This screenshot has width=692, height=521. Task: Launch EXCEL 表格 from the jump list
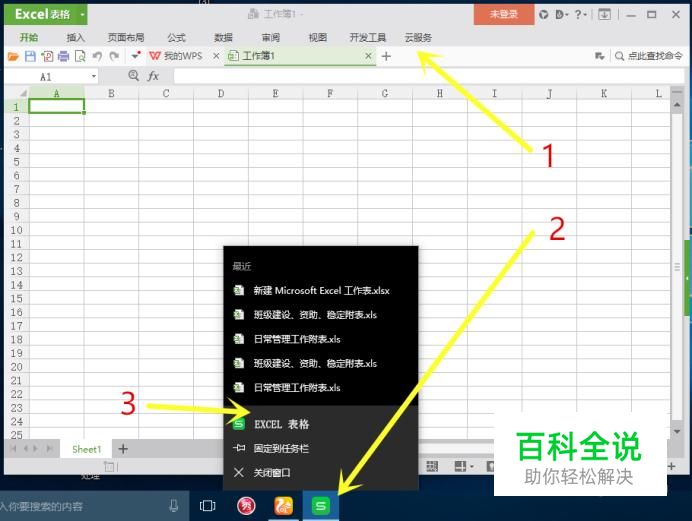tap(321, 424)
